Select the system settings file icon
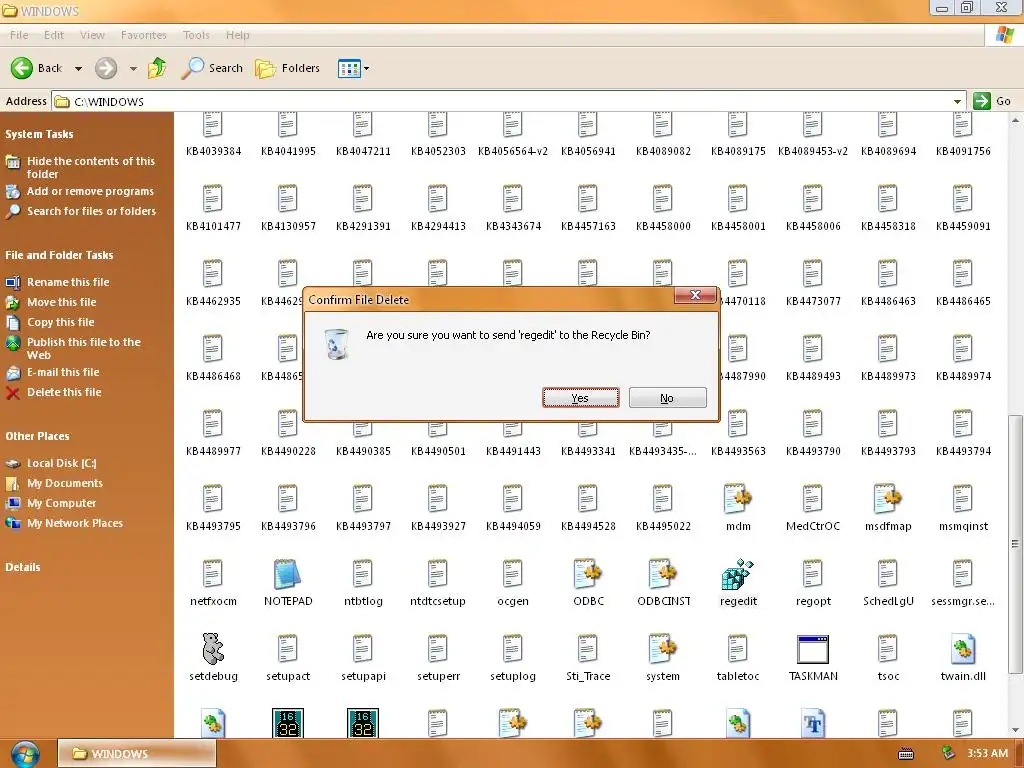 coord(663,648)
